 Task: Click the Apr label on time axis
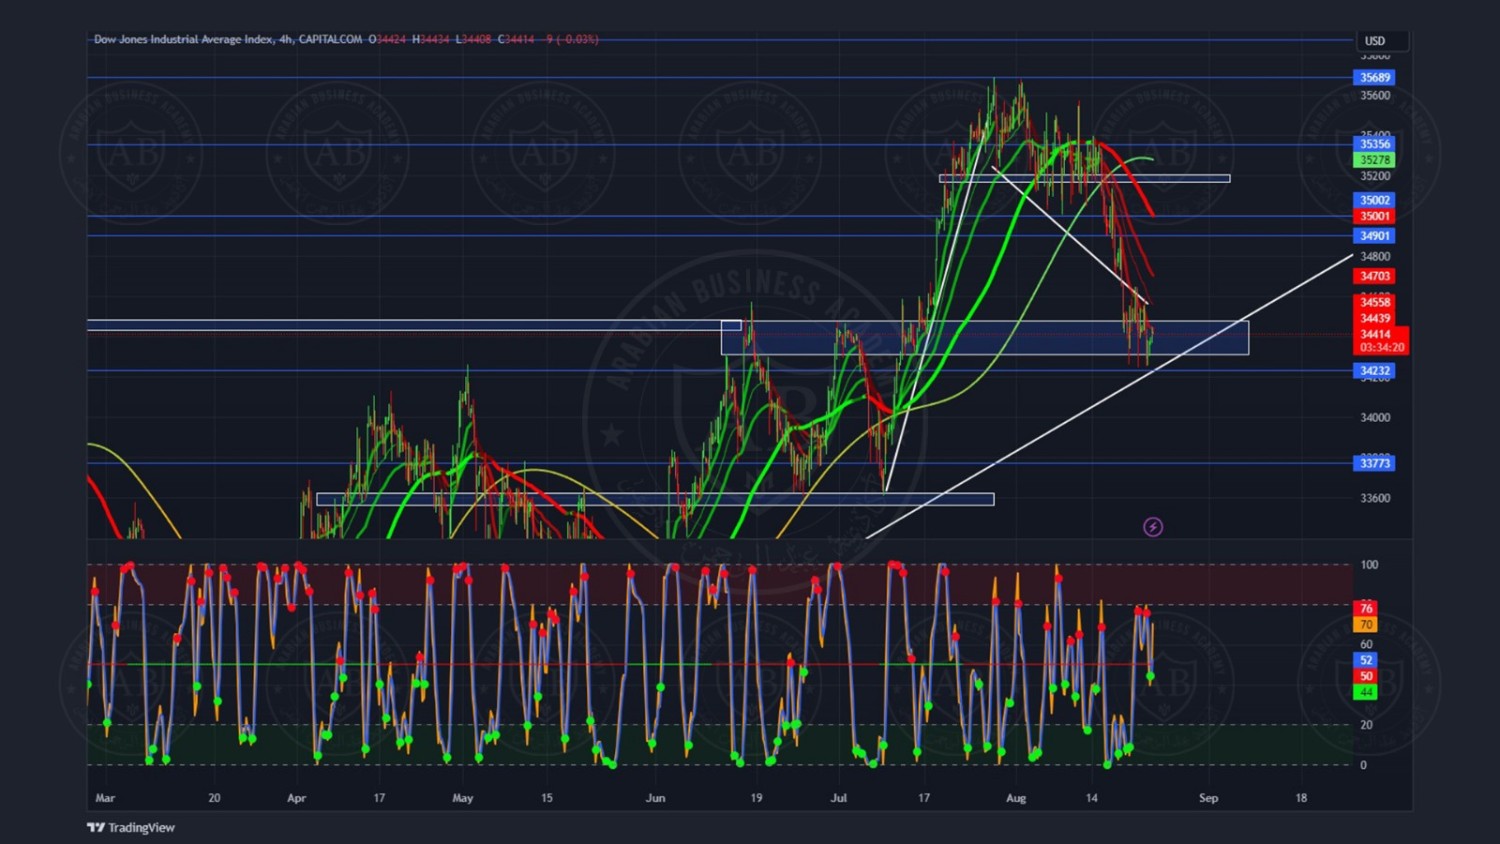[296, 798]
